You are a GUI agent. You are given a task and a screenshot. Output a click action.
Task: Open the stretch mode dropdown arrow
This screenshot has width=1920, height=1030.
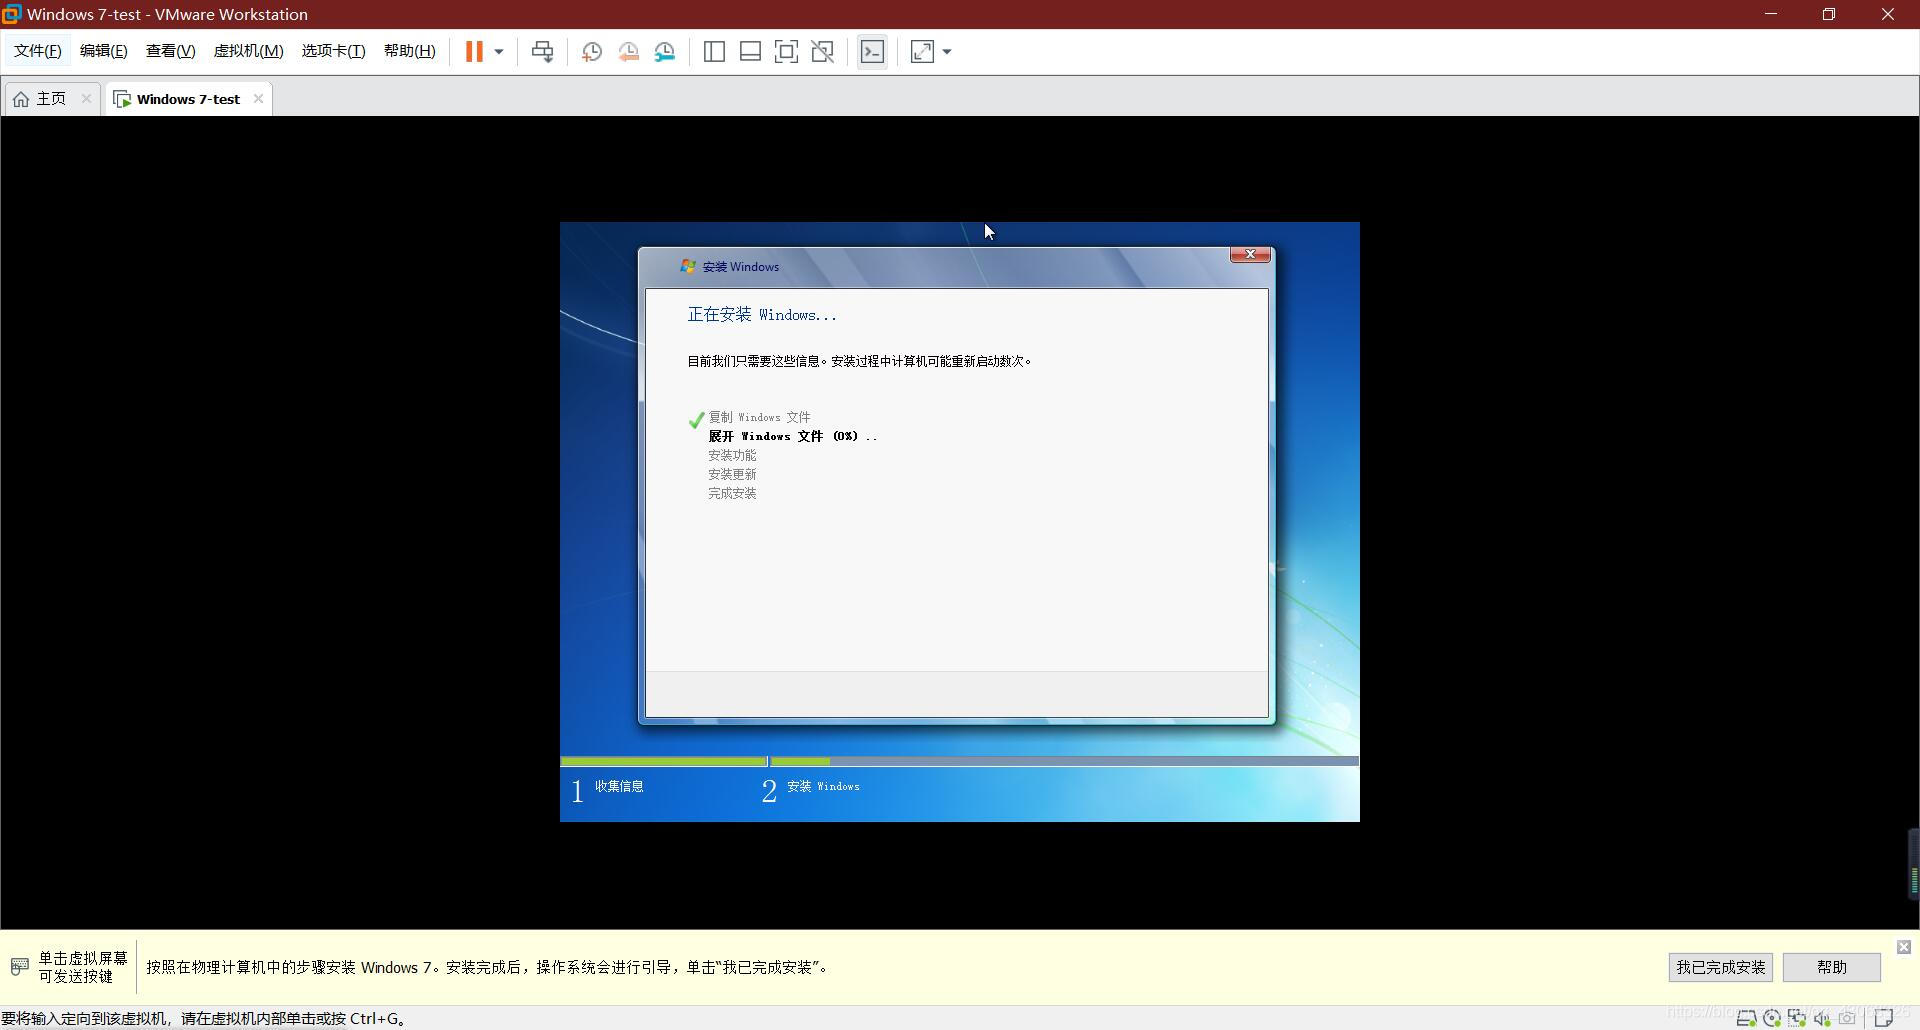[x=947, y=52]
